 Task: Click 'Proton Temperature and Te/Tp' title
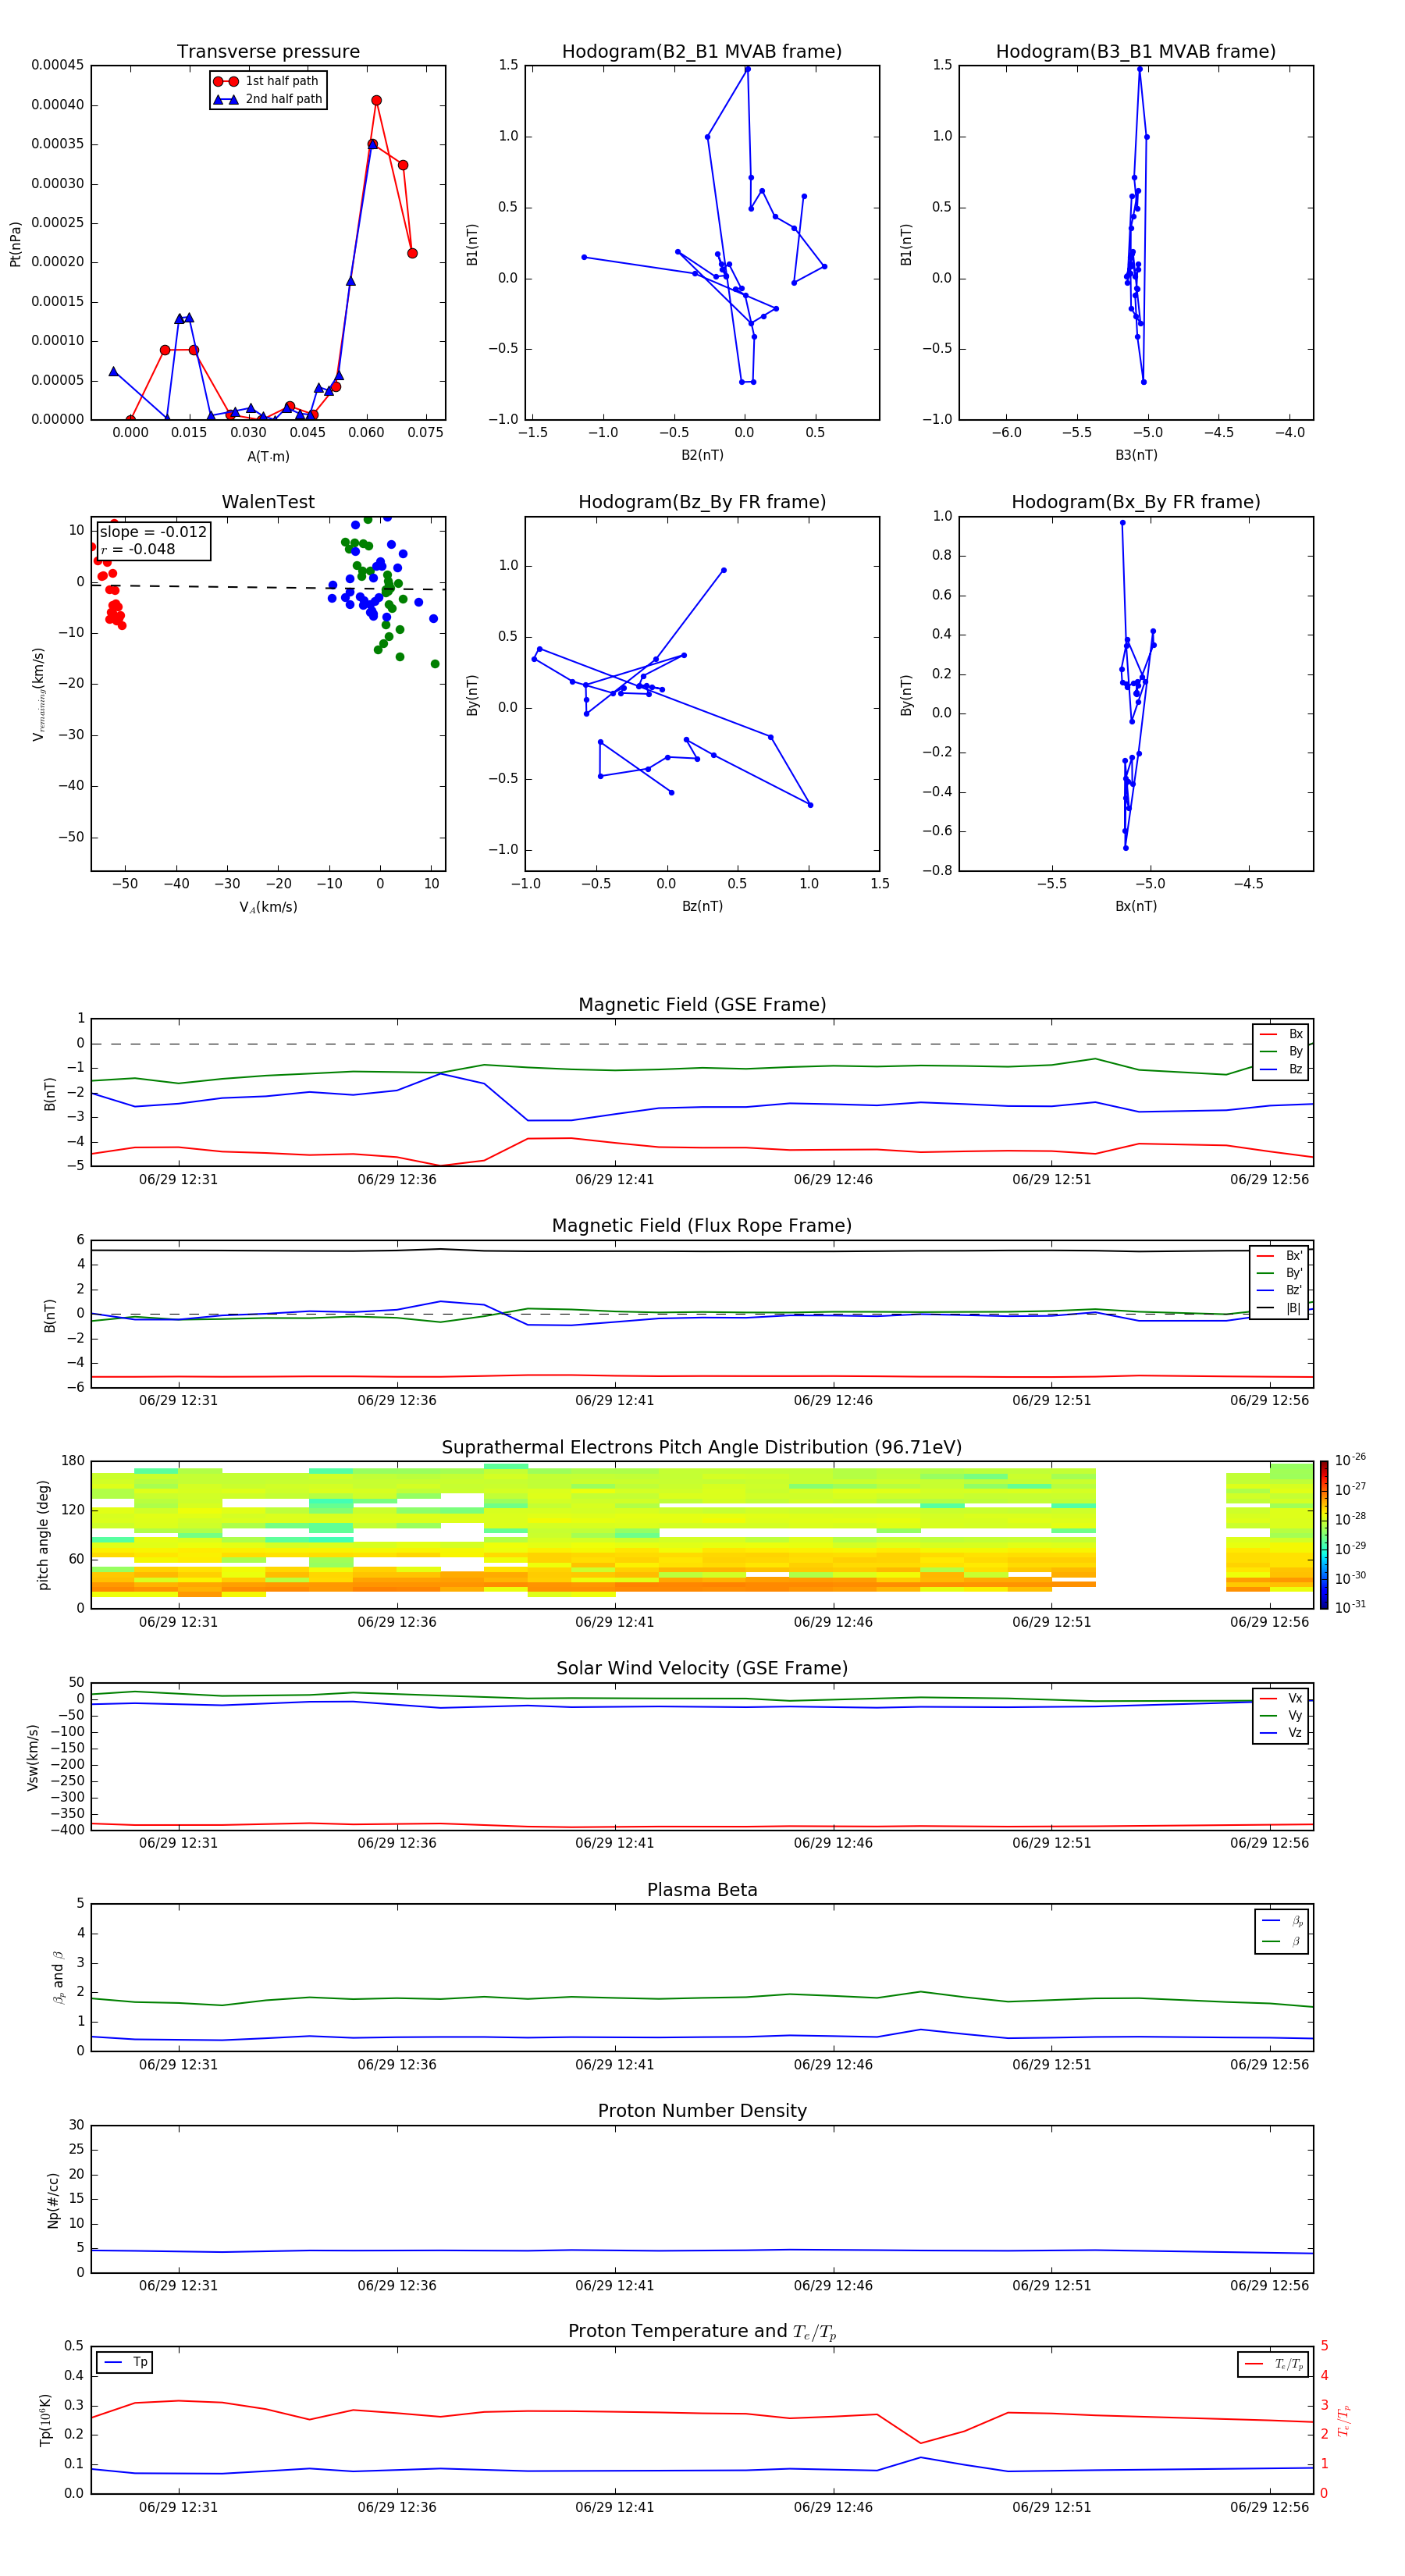pos(702,2333)
